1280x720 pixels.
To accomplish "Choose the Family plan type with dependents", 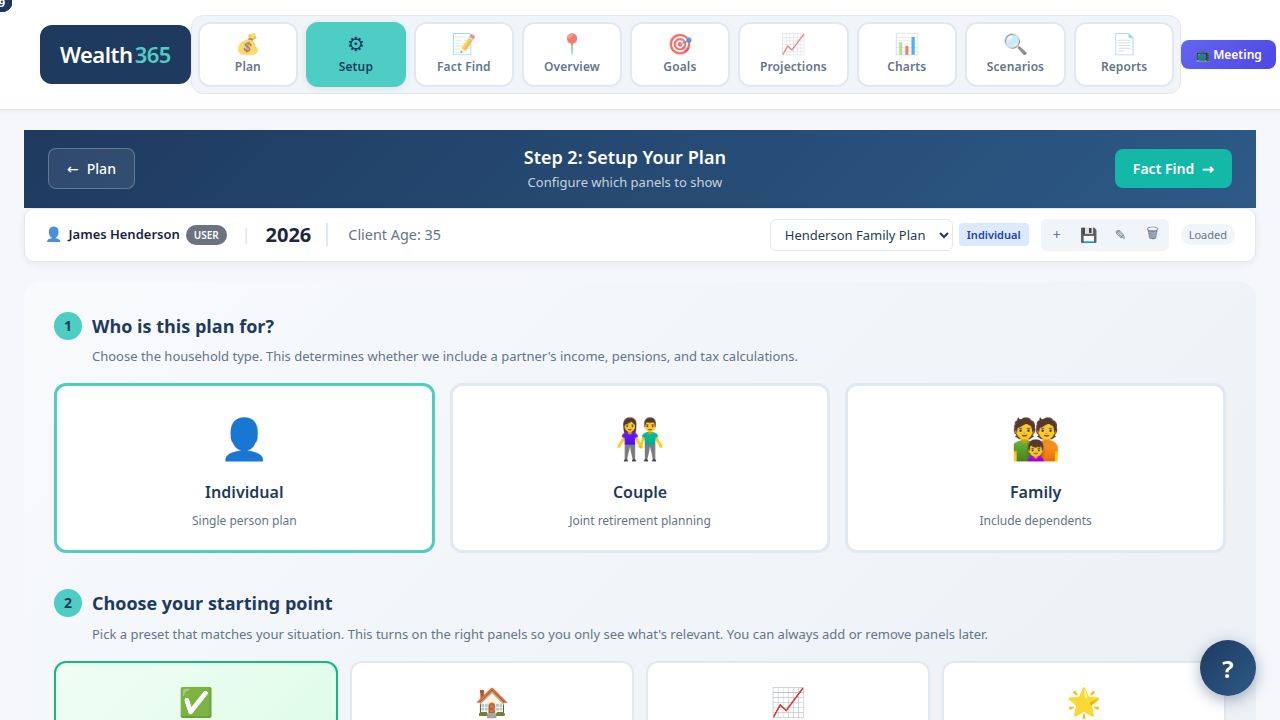I will pos(1035,467).
